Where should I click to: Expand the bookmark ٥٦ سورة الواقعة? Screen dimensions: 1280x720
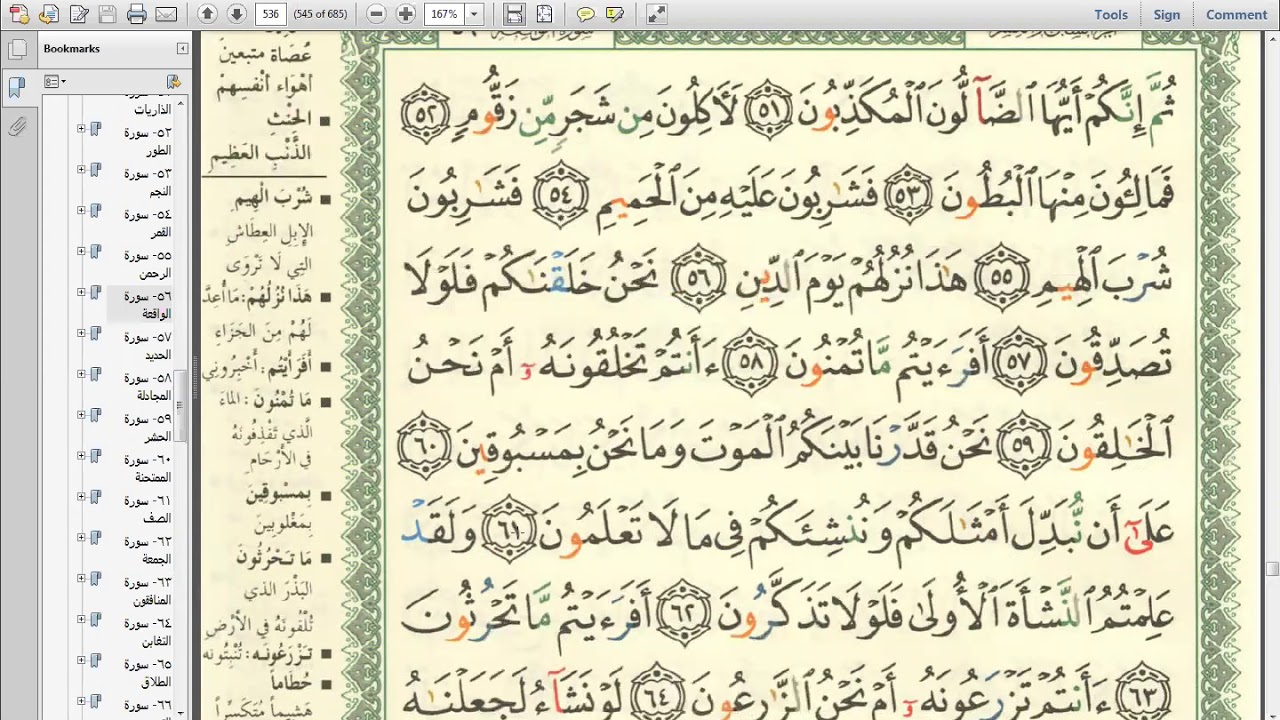[x=81, y=293]
